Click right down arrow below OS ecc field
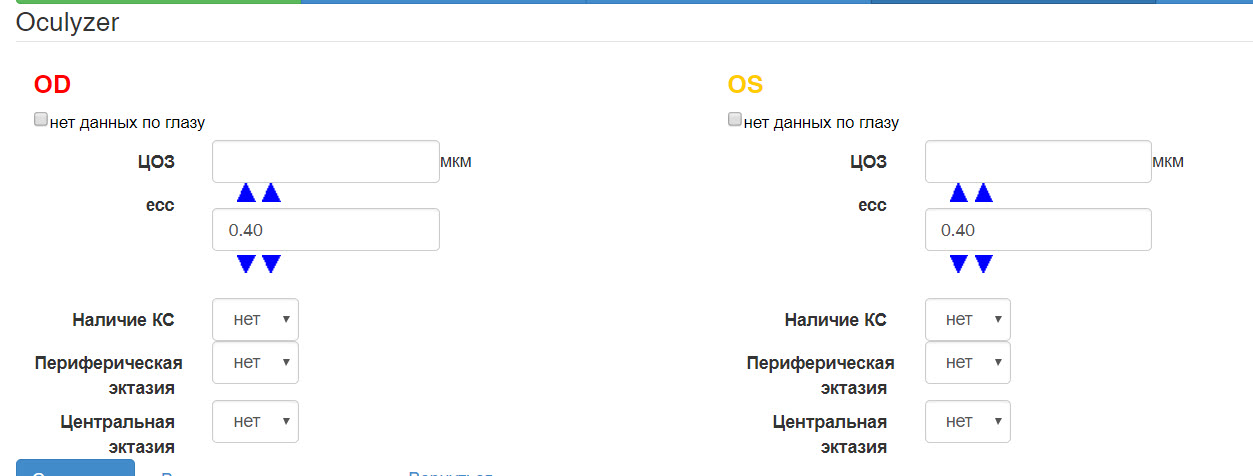 (984, 264)
